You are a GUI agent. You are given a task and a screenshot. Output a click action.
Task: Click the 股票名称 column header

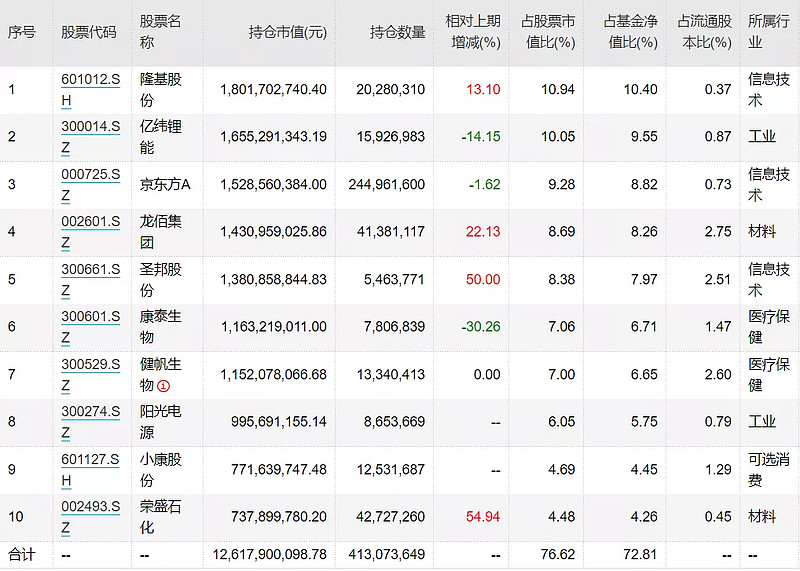coord(160,32)
